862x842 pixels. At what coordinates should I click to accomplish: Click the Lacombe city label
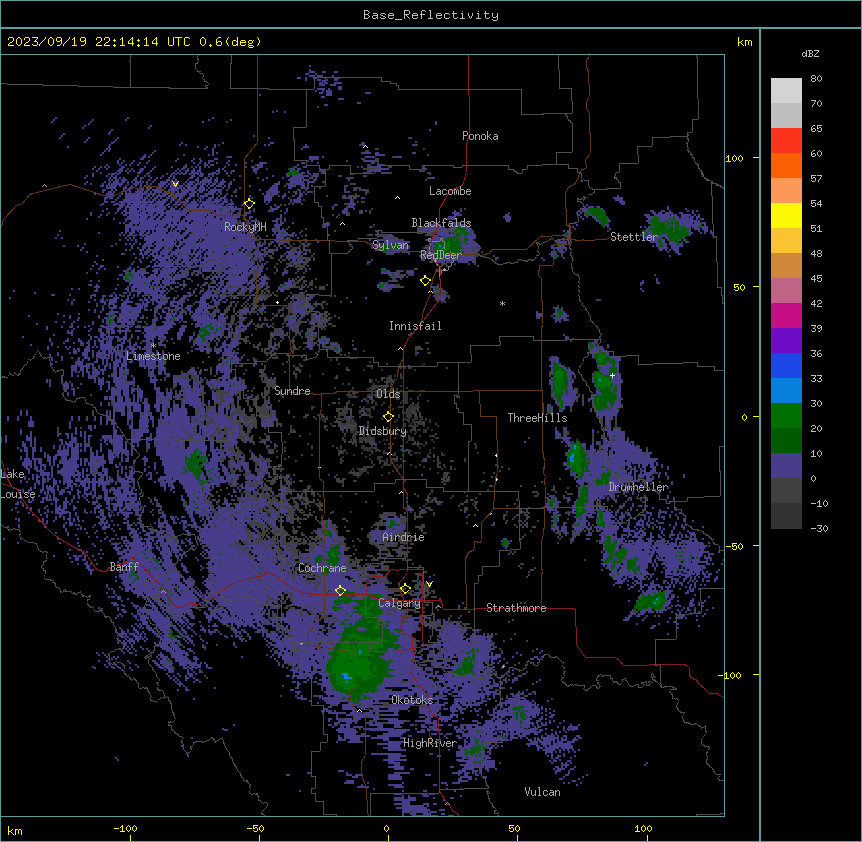point(450,191)
